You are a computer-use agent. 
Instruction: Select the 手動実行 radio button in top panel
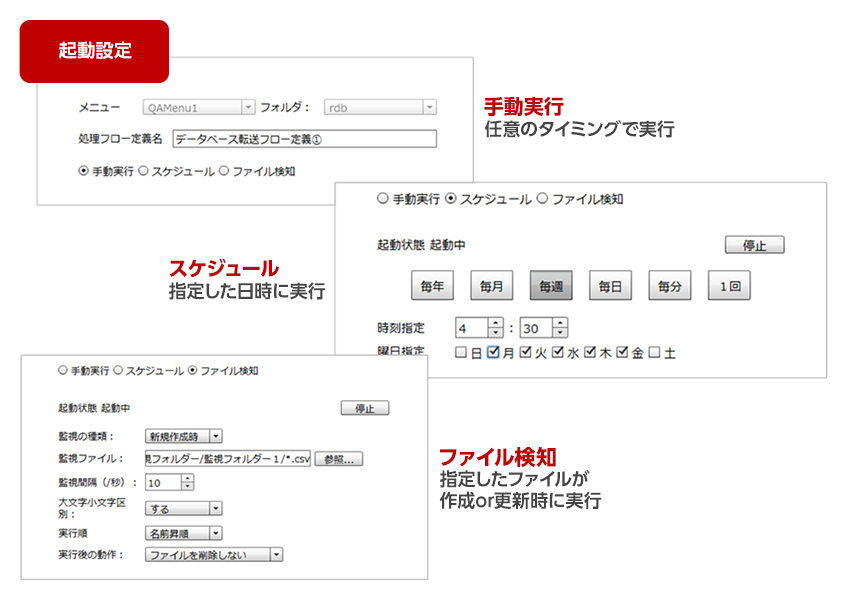point(84,171)
